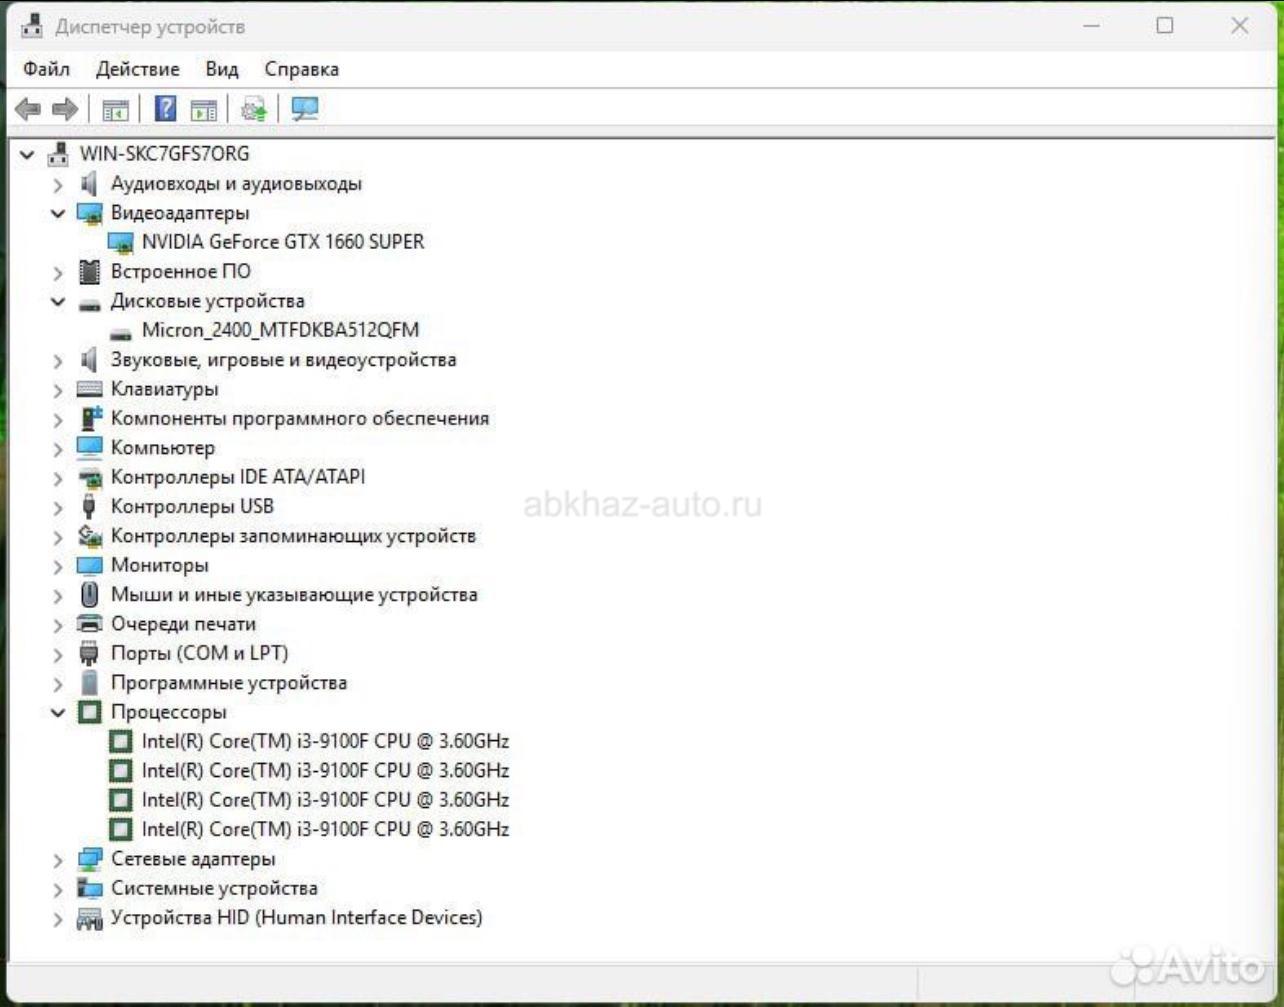This screenshot has width=1284, height=1007.
Task: Toggle the console tree pane icon
Action: (x=116, y=110)
